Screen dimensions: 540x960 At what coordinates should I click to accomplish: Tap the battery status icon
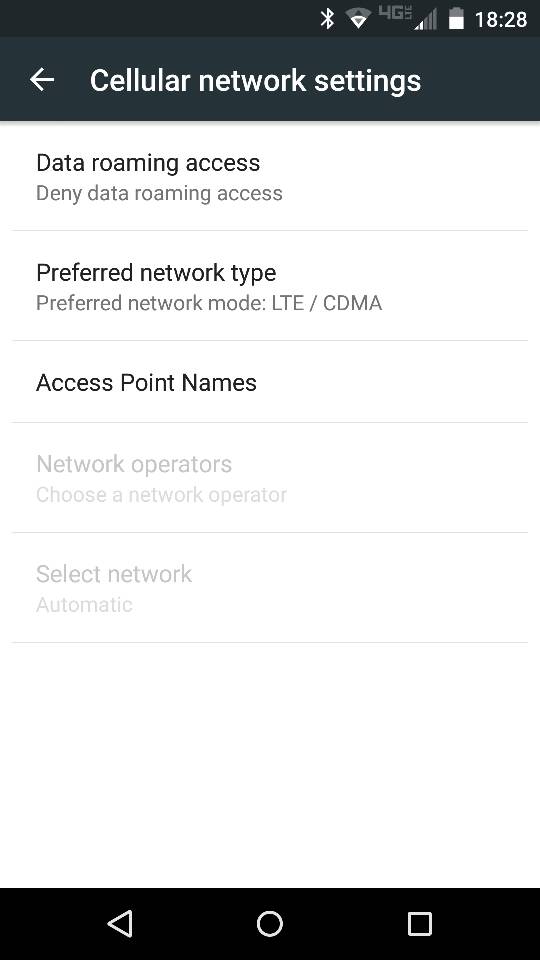[456, 19]
